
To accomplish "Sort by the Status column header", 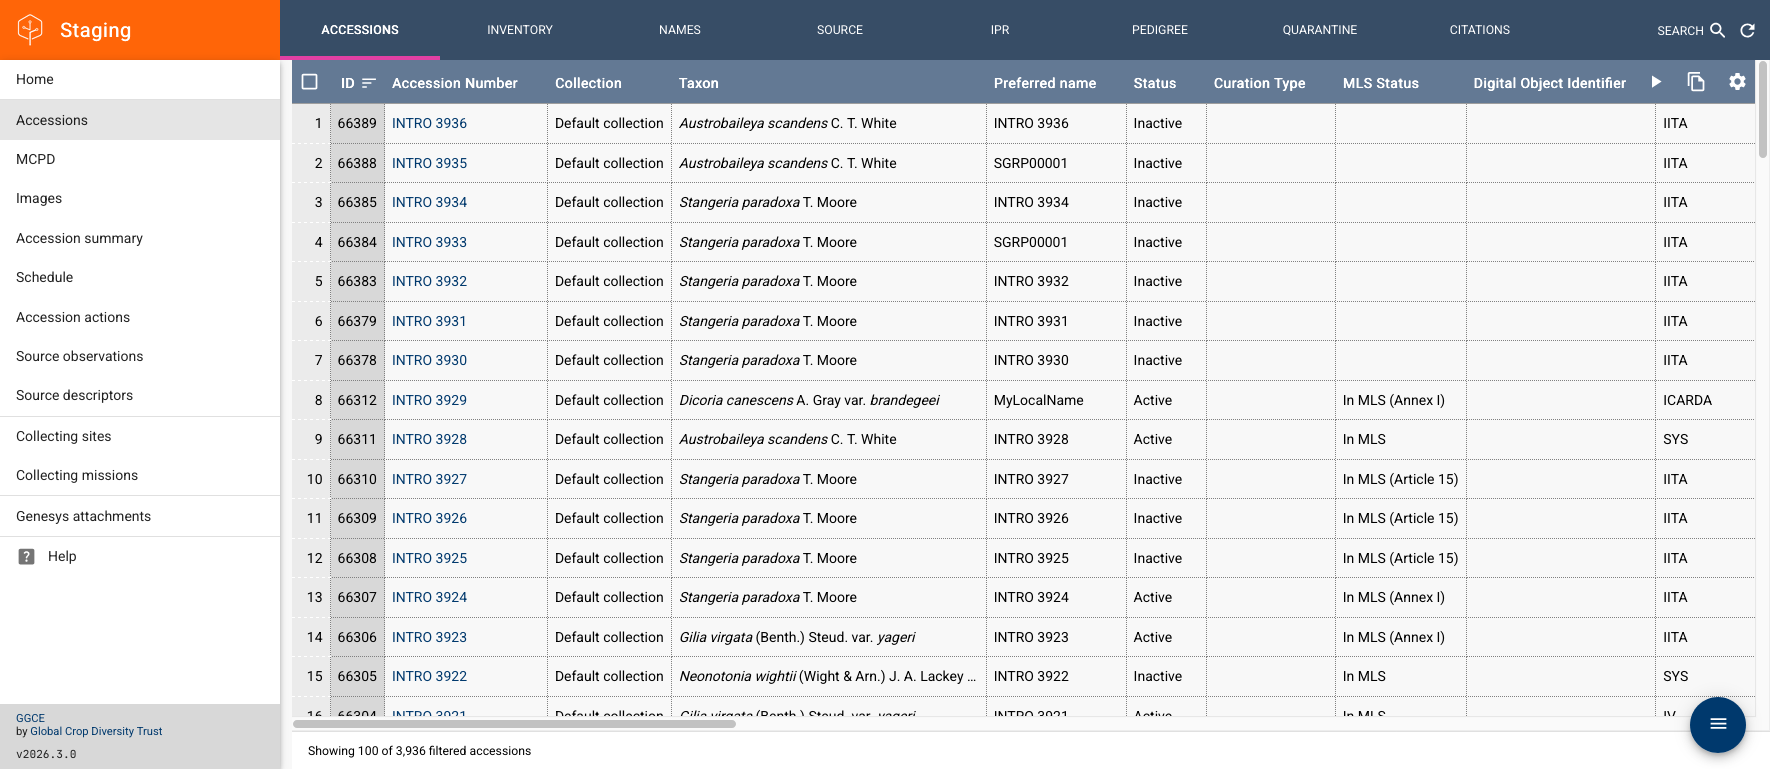I will (x=1154, y=83).
